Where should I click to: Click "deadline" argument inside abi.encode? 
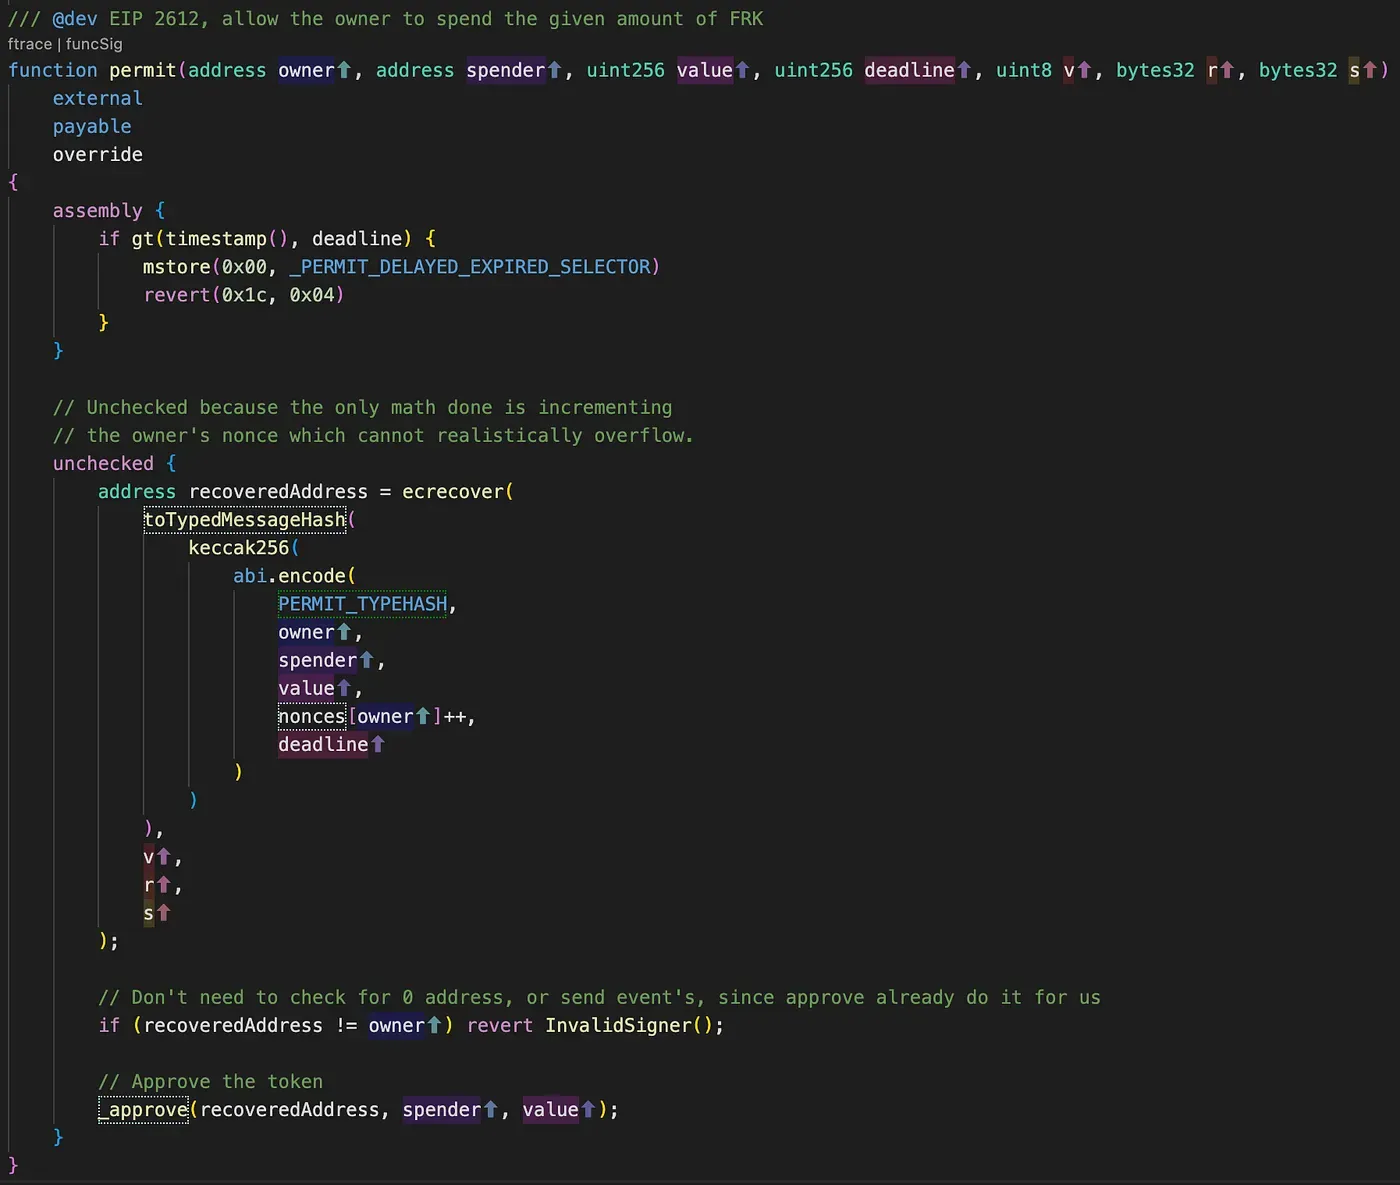[323, 744]
